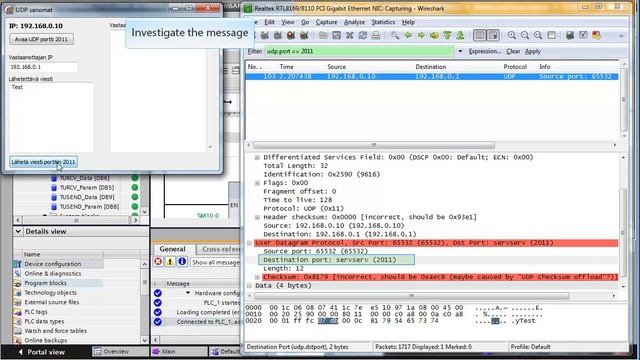Click display filter field udp.port == 2011
Image resolution: width=640 pixels, height=360 pixels.
(359, 51)
